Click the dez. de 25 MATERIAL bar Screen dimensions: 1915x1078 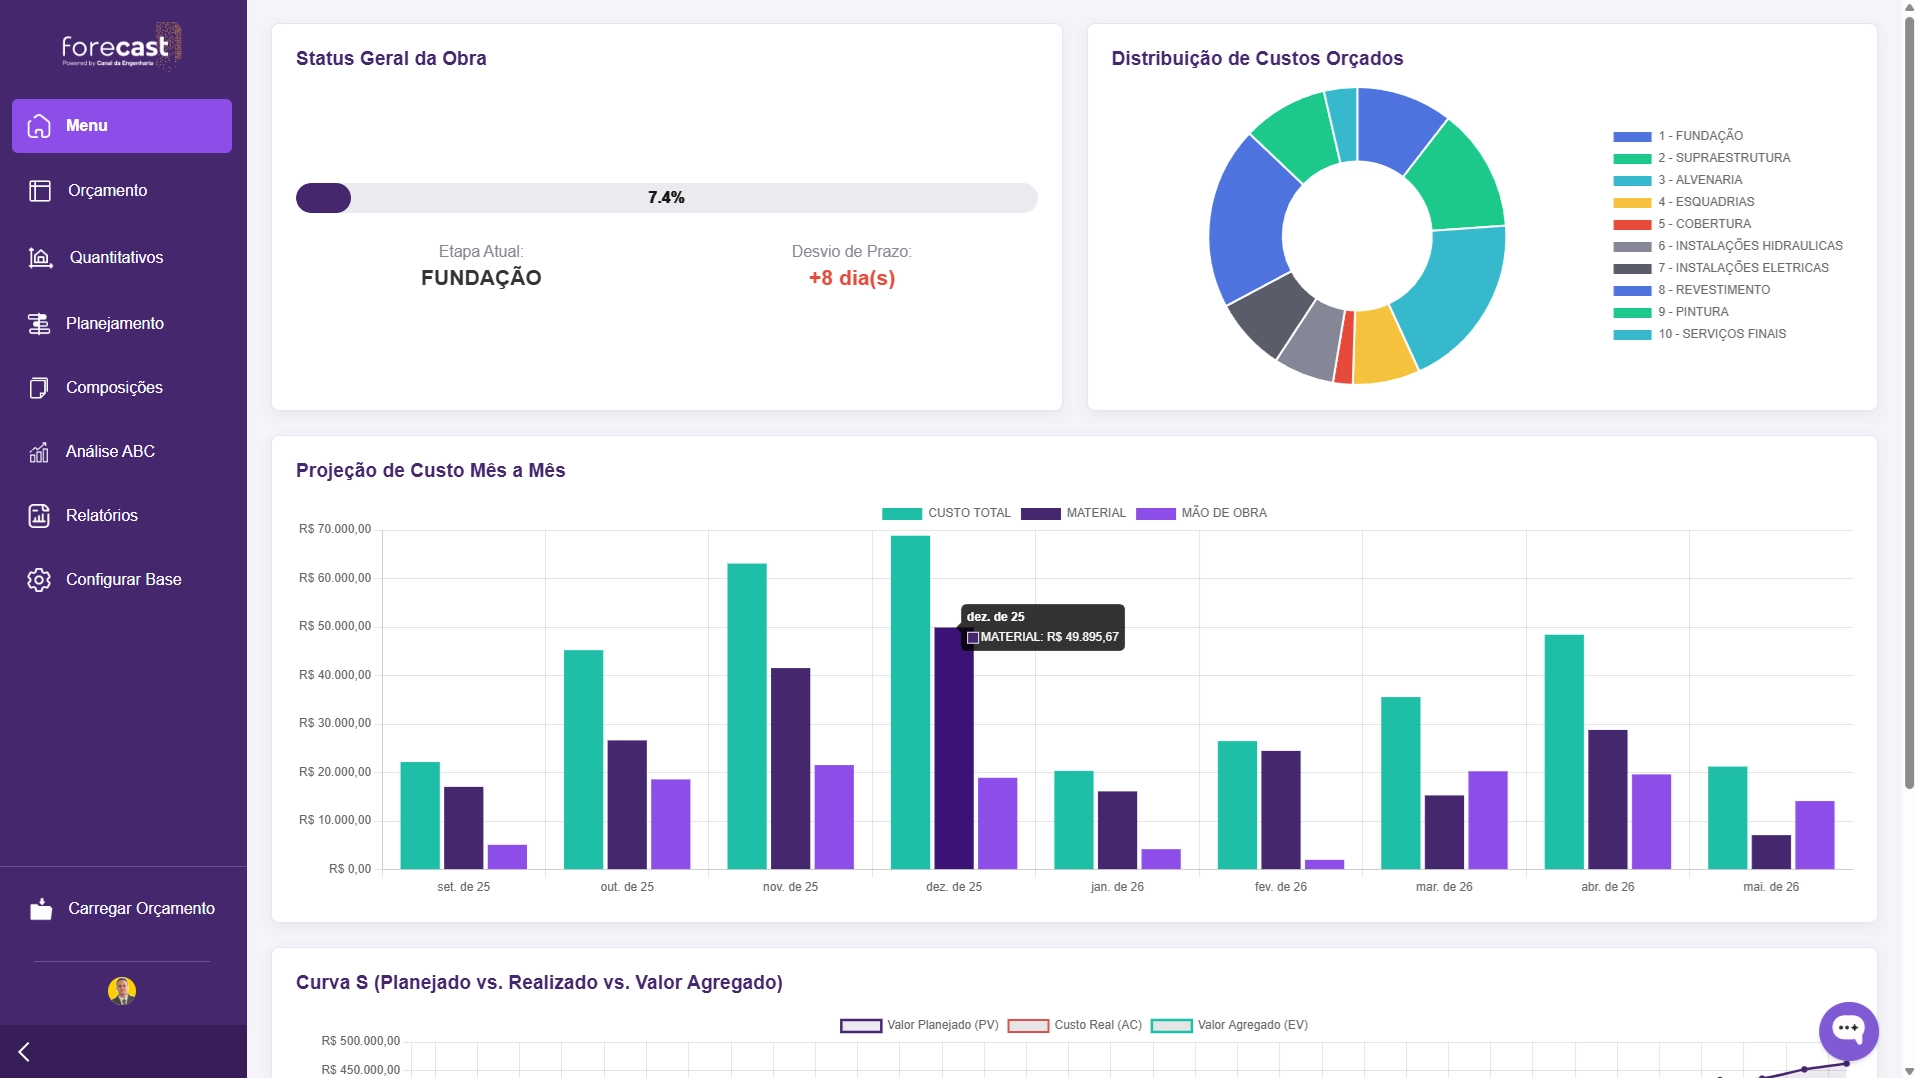click(x=953, y=748)
